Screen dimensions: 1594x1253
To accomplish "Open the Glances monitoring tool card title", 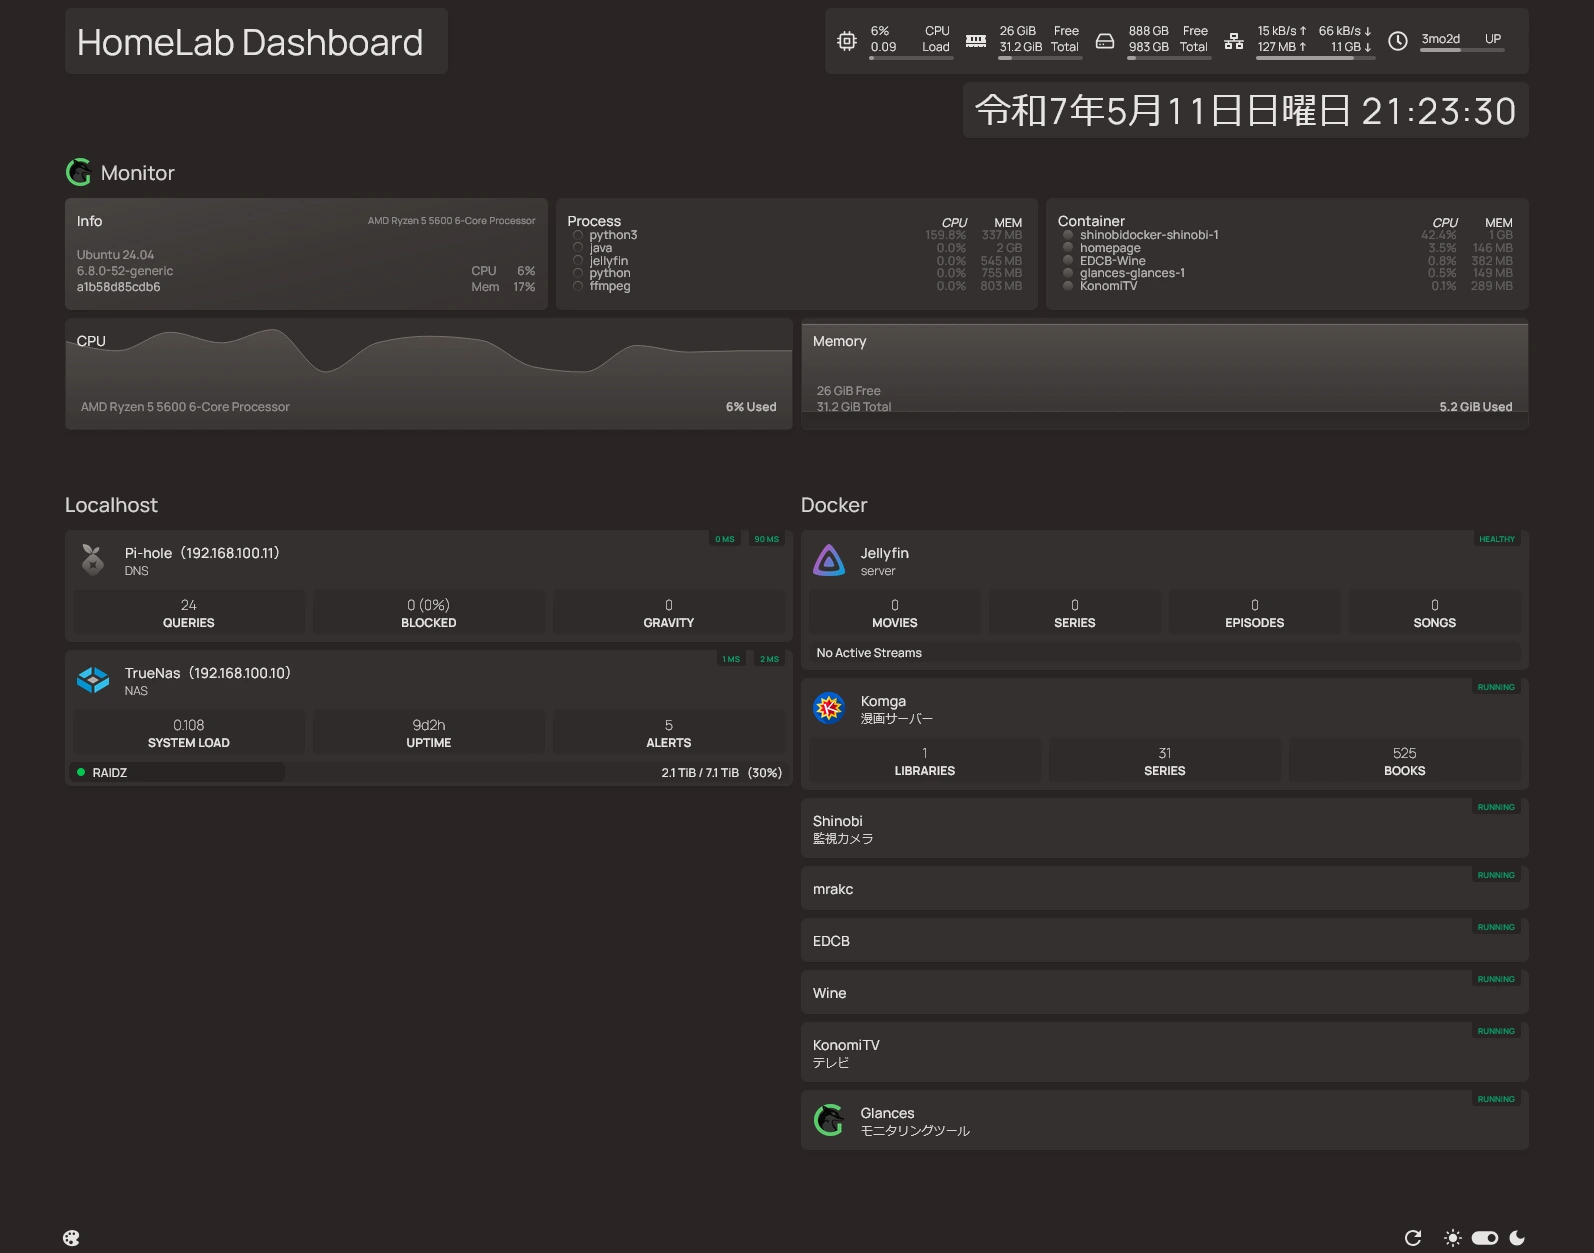I will (x=887, y=1113).
